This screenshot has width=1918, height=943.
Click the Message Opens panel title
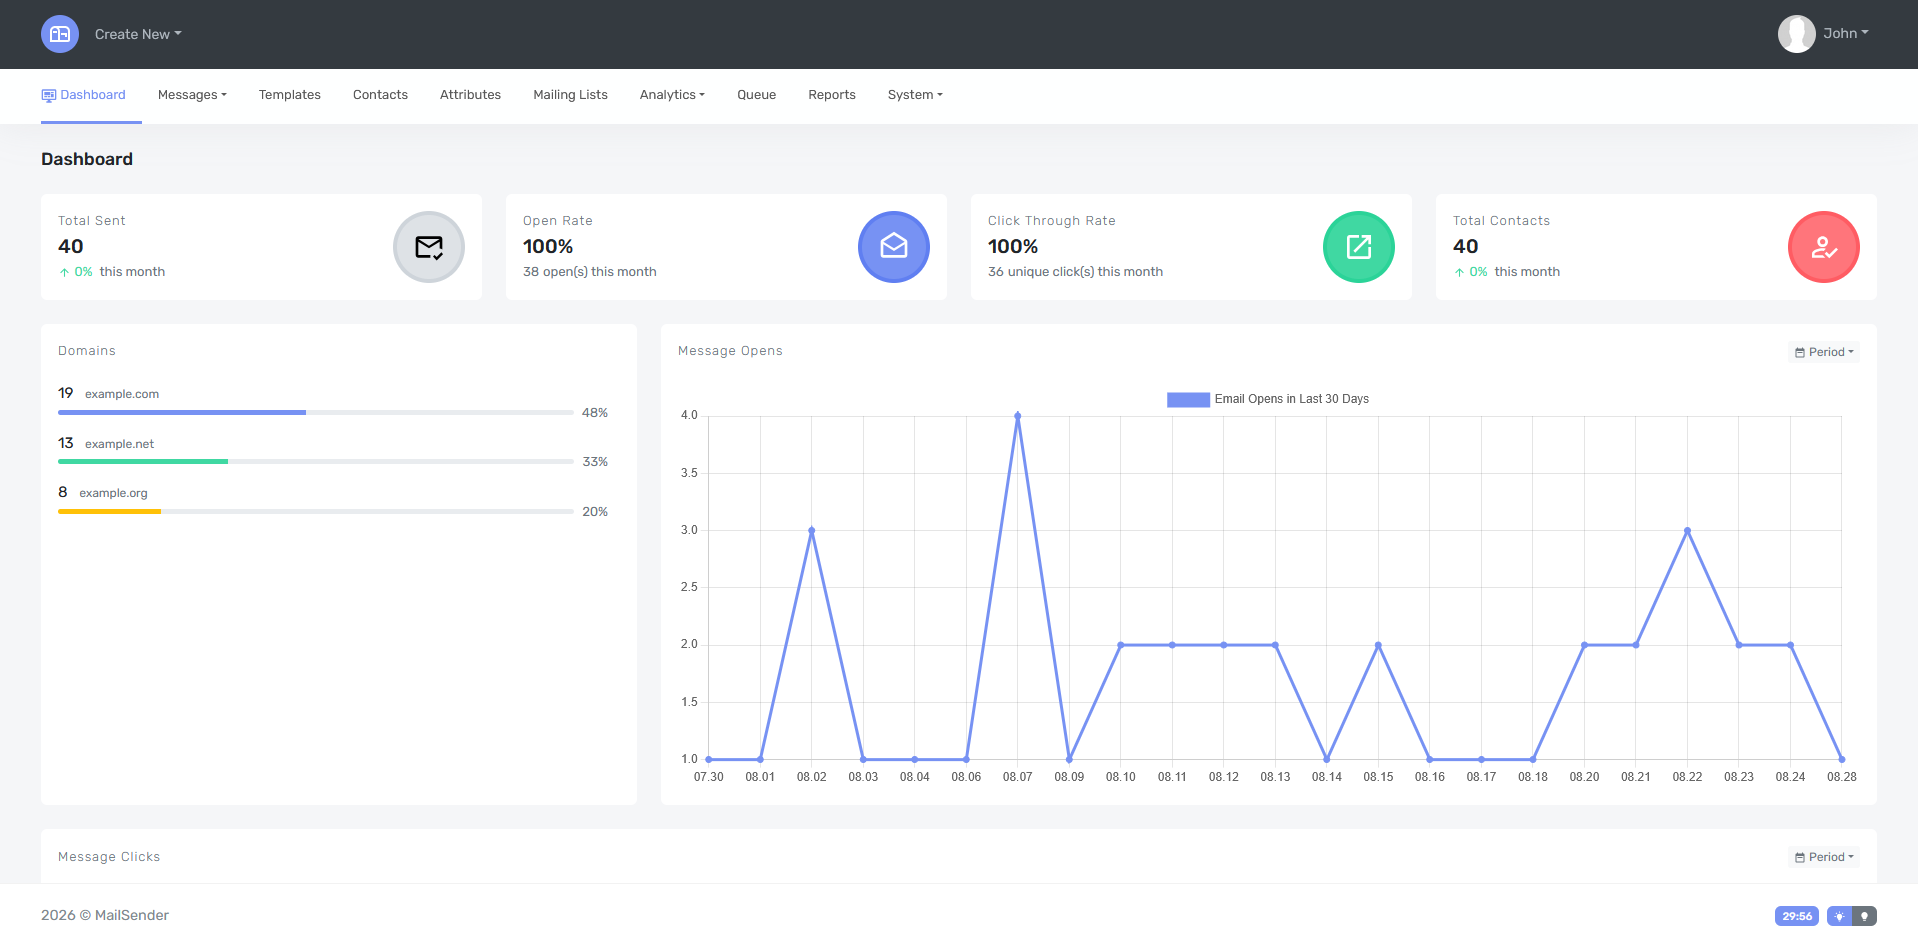pos(730,351)
